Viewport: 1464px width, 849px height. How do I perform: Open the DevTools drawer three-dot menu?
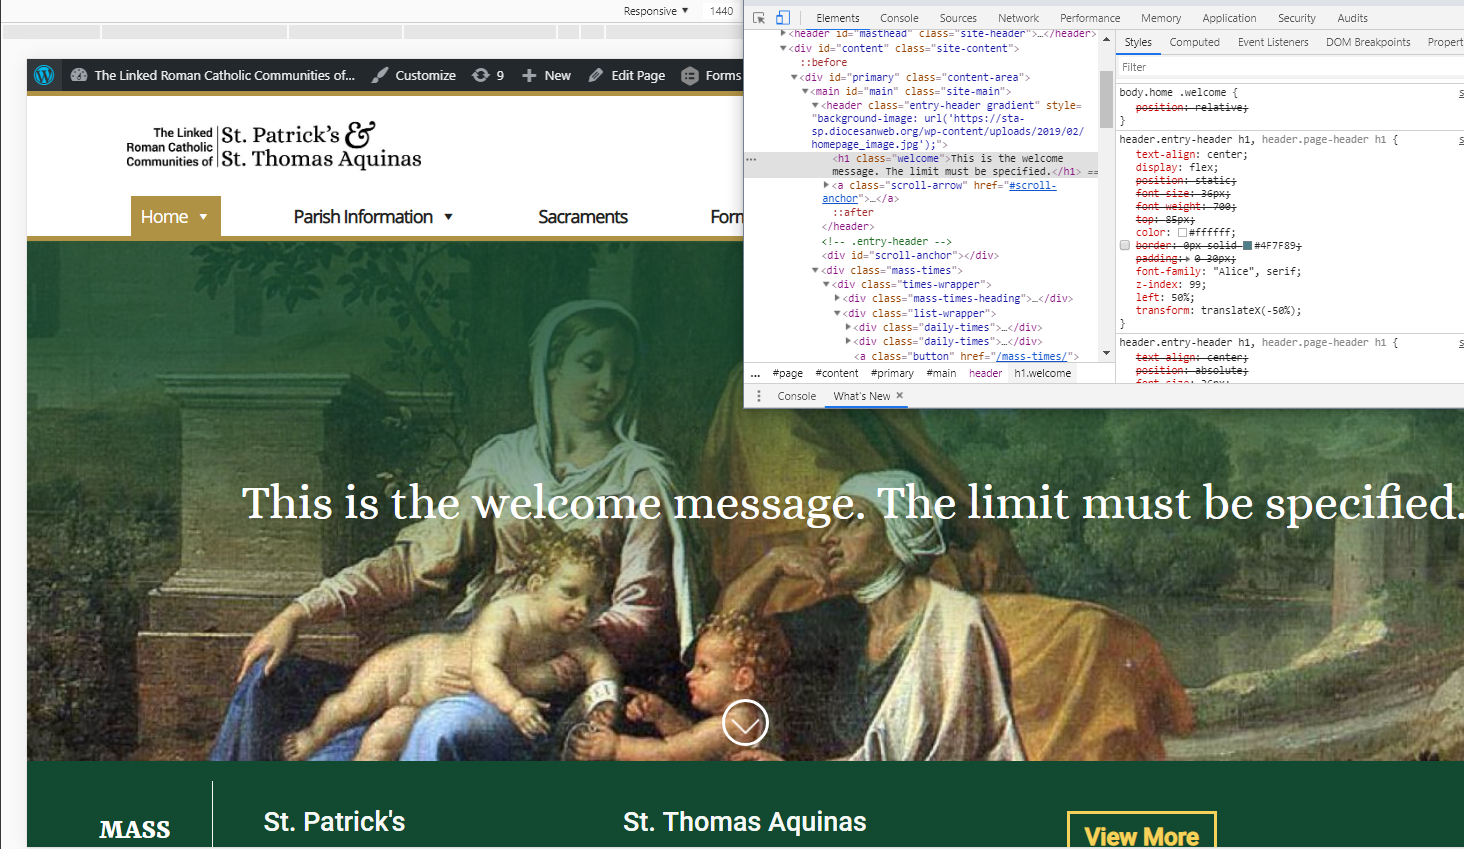coord(759,396)
